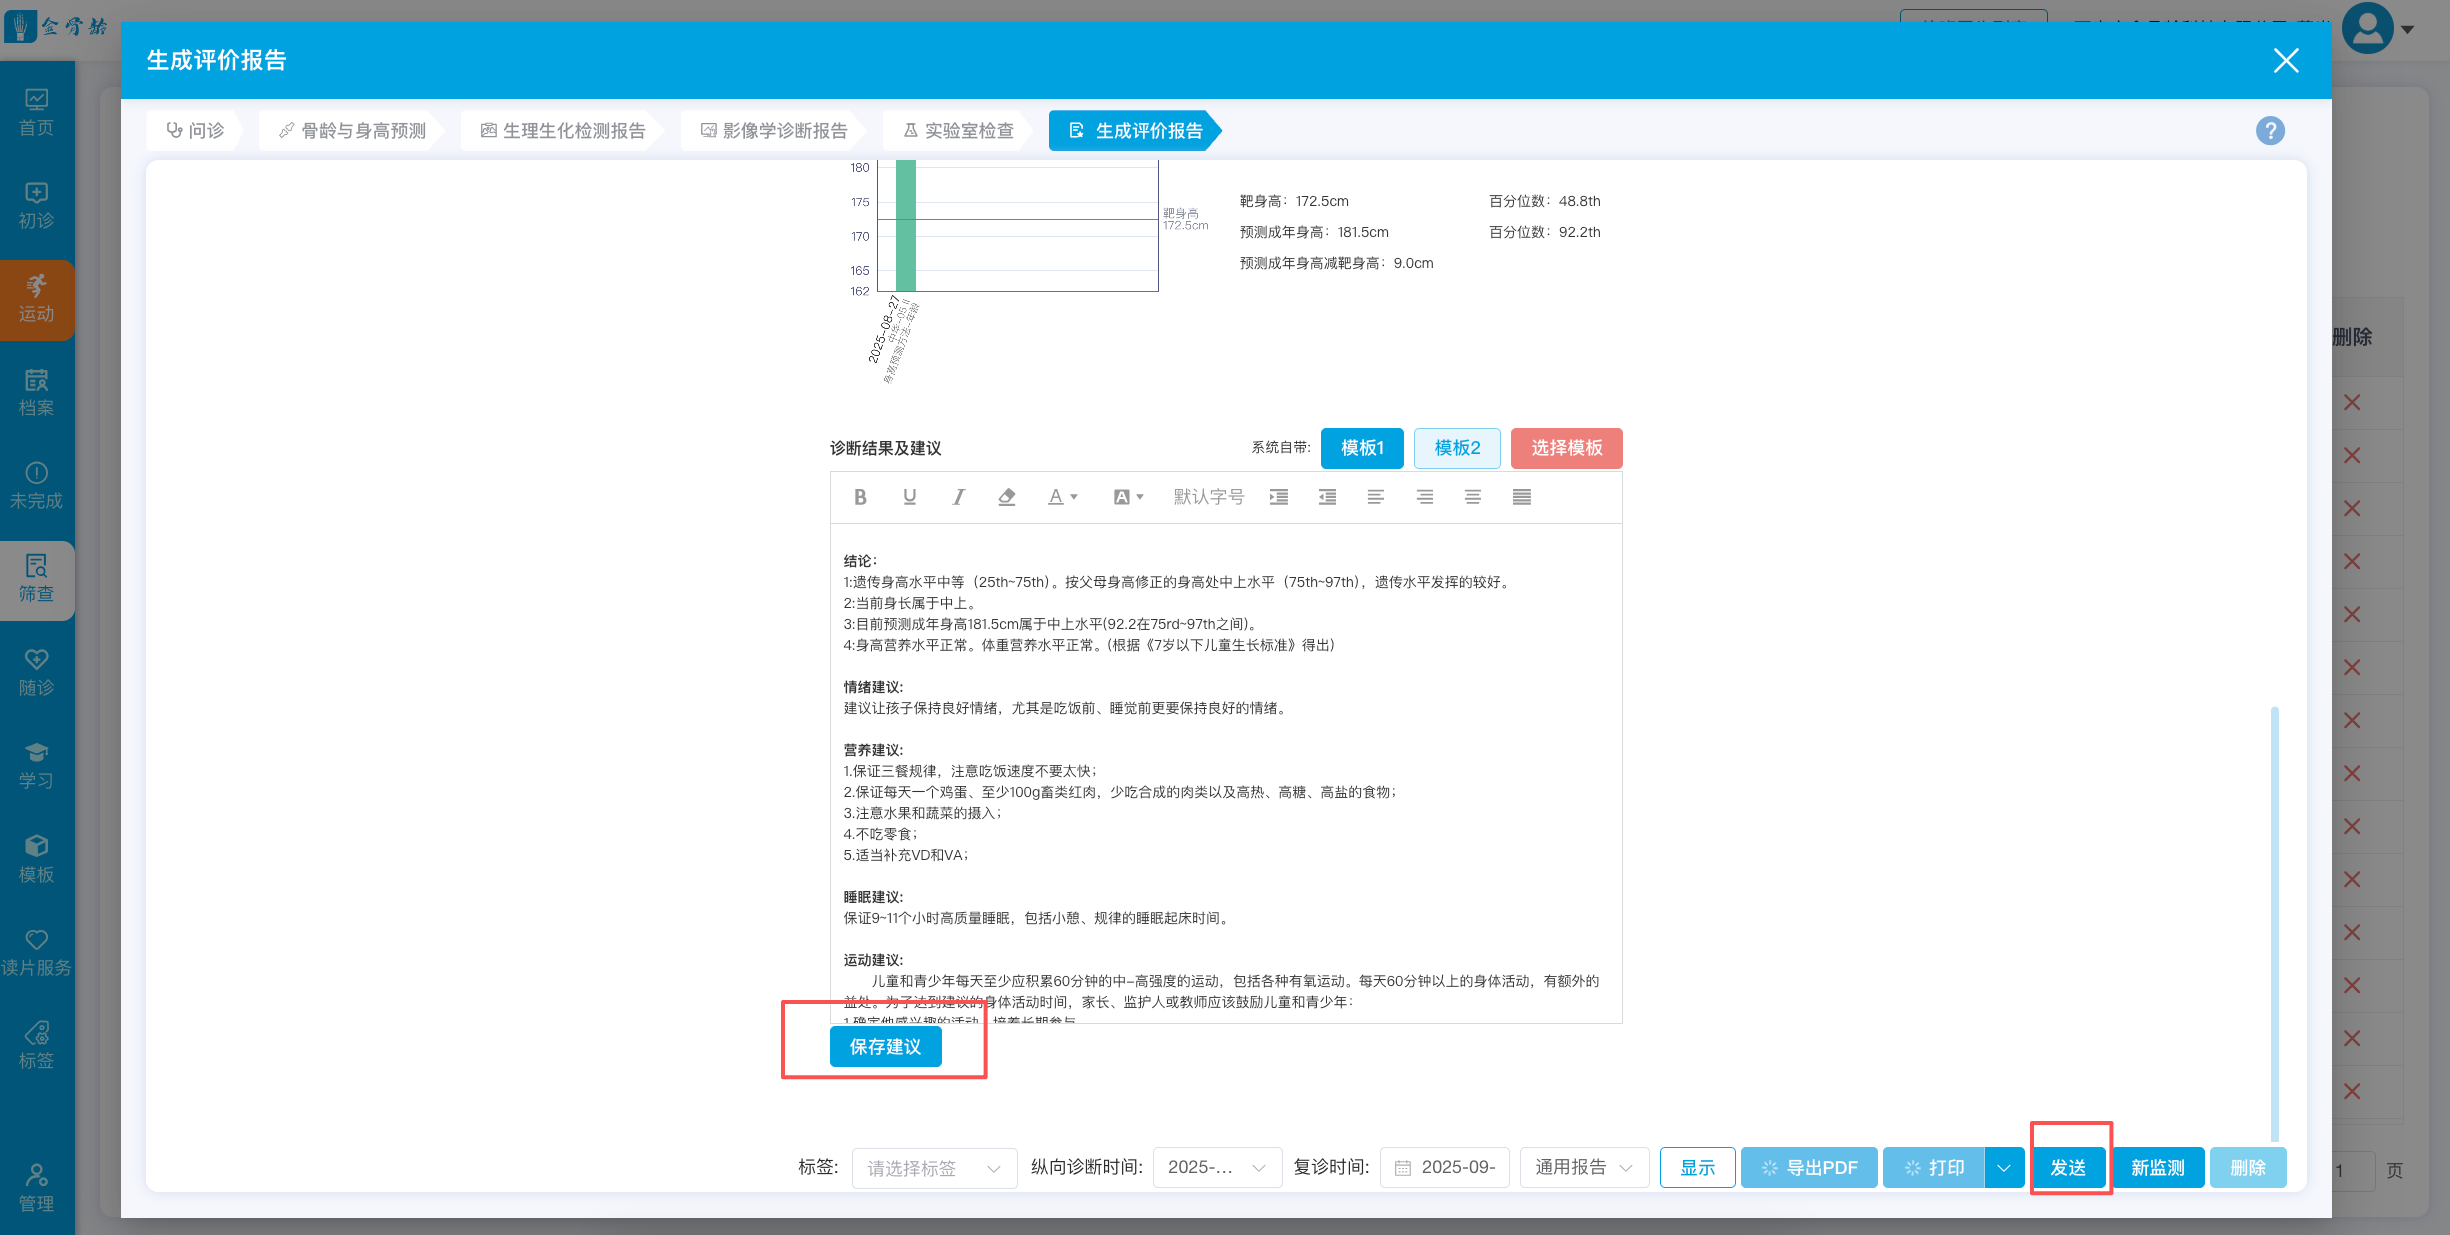
Task: Open text background color dropdown
Action: point(1128,497)
